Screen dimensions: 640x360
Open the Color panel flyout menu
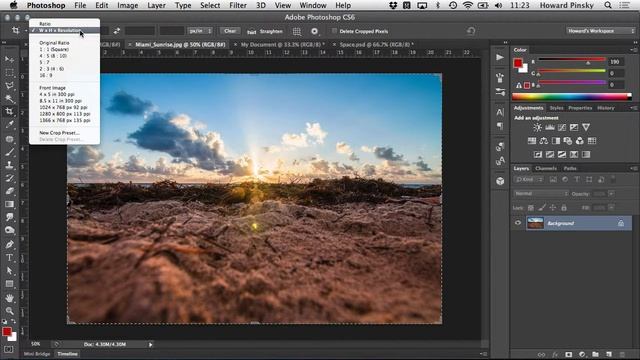pyautogui.click(x=633, y=50)
